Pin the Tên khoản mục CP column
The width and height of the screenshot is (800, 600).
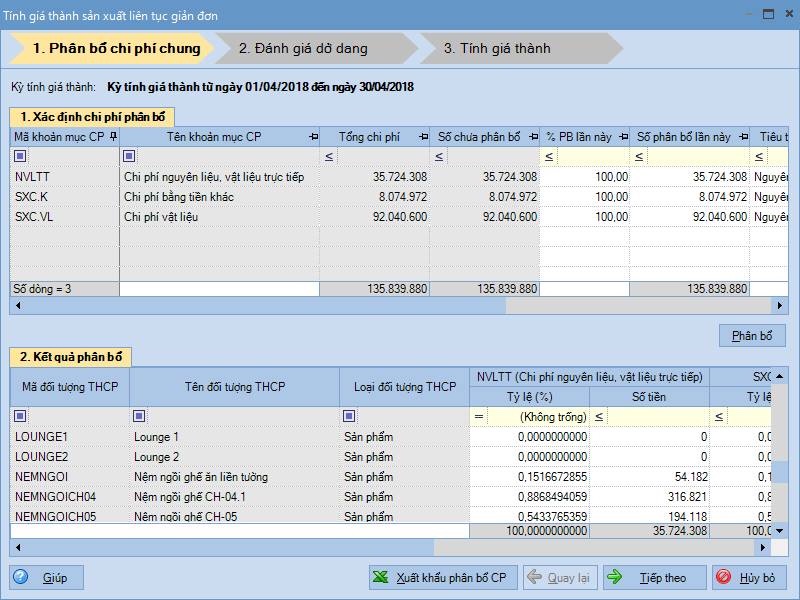point(314,137)
